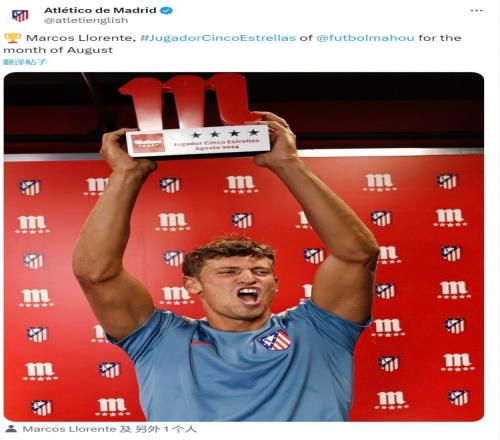
Task: Open the @futbolmahou mention
Action: click(365, 38)
